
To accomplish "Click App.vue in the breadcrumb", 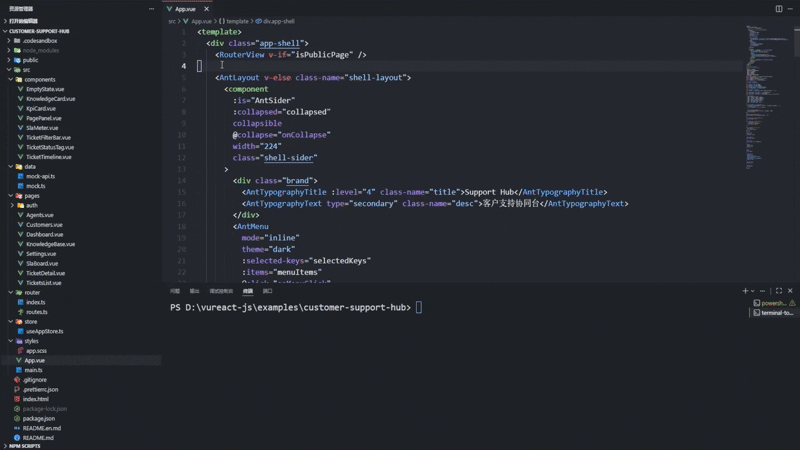I will click(202, 21).
